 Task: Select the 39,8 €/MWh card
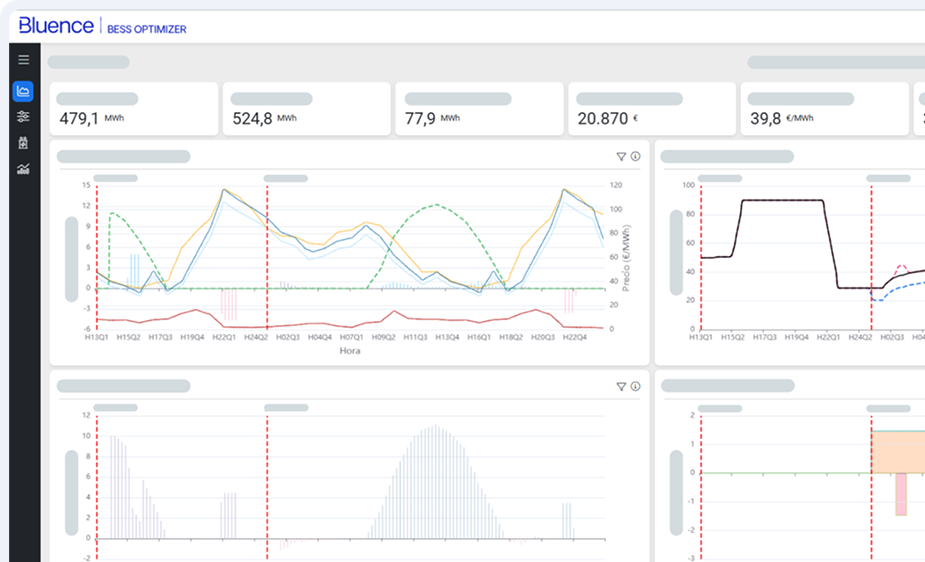[825, 109]
